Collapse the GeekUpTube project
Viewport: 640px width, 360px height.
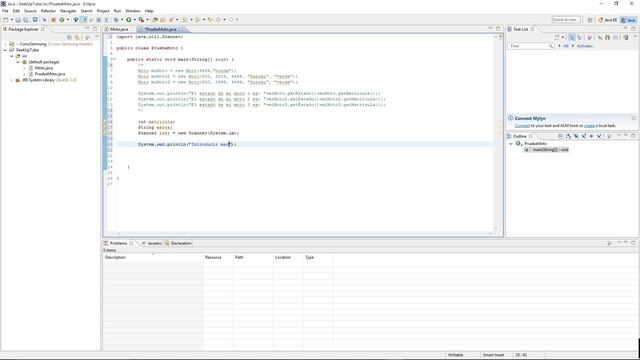pyautogui.click(x=5, y=50)
